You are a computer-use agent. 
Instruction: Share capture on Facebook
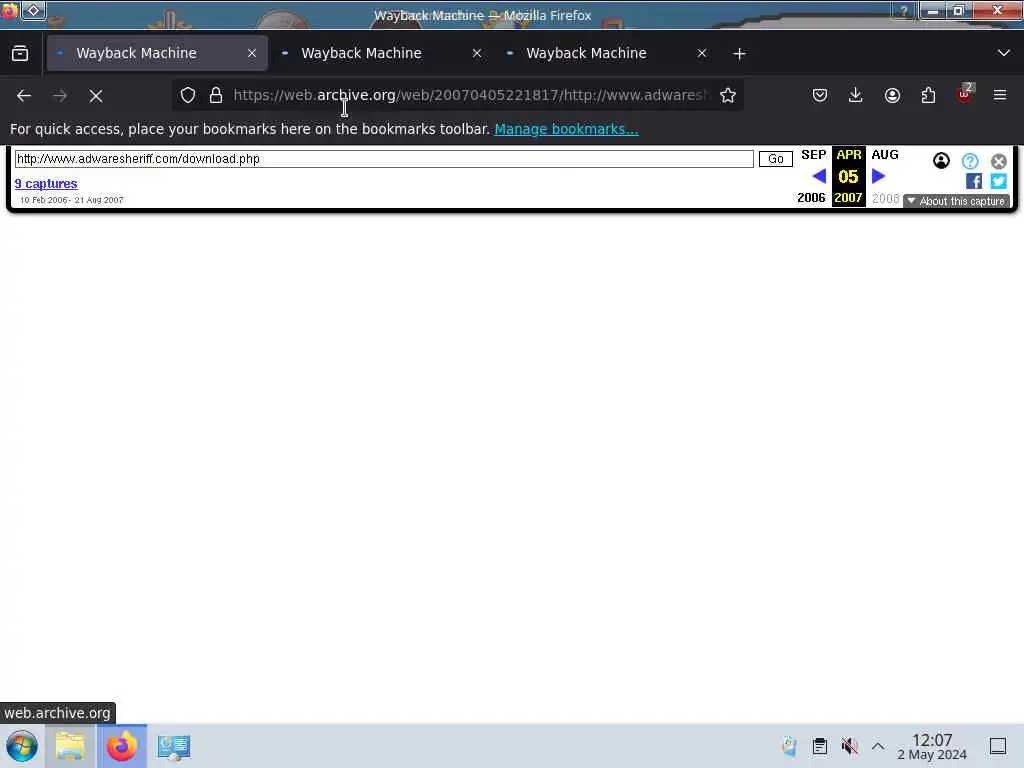click(x=974, y=181)
